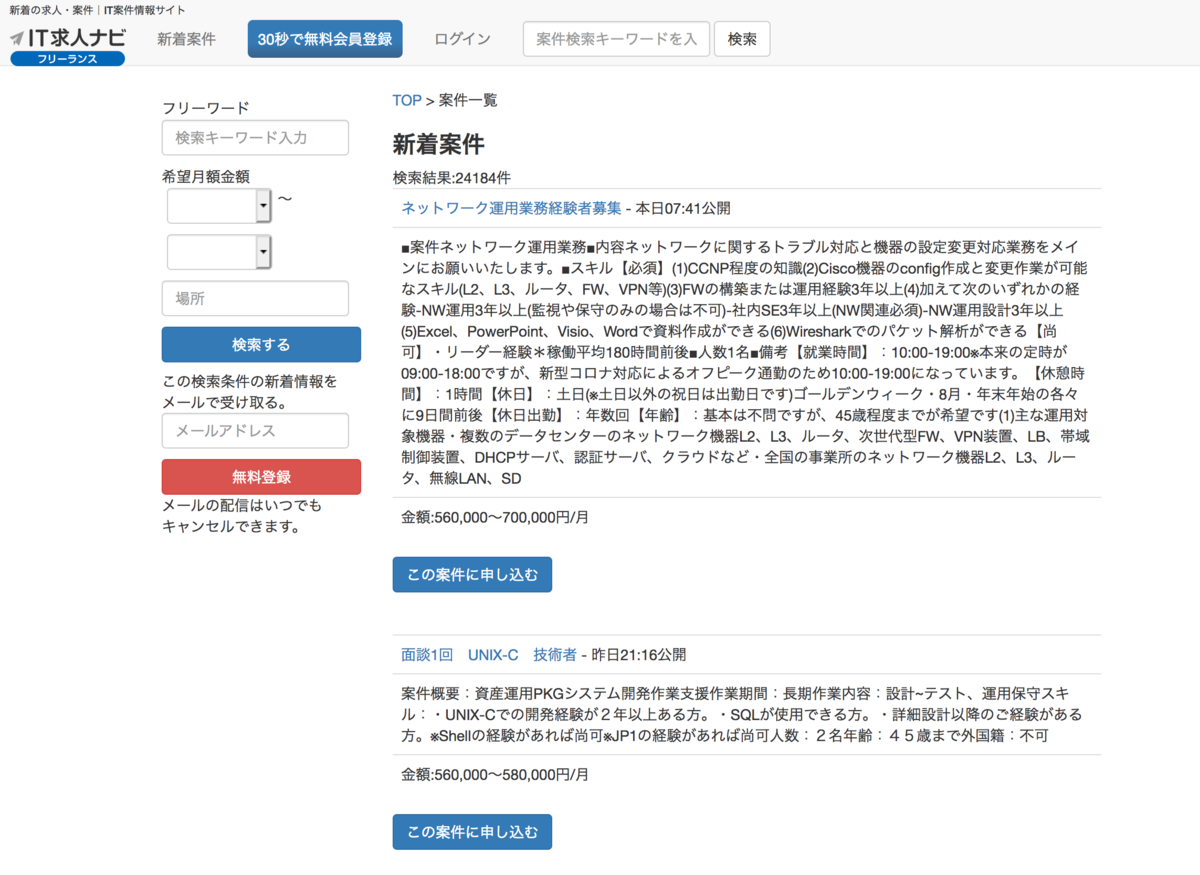Click the 場所 location field
This screenshot has height=875, width=1200.
point(255,298)
